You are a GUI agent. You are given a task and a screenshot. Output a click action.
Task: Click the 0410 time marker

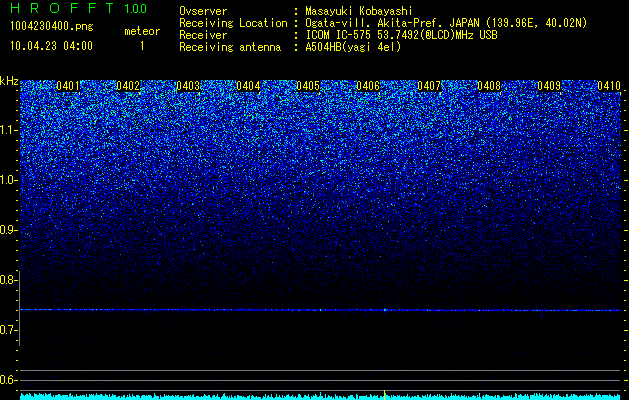click(609, 86)
